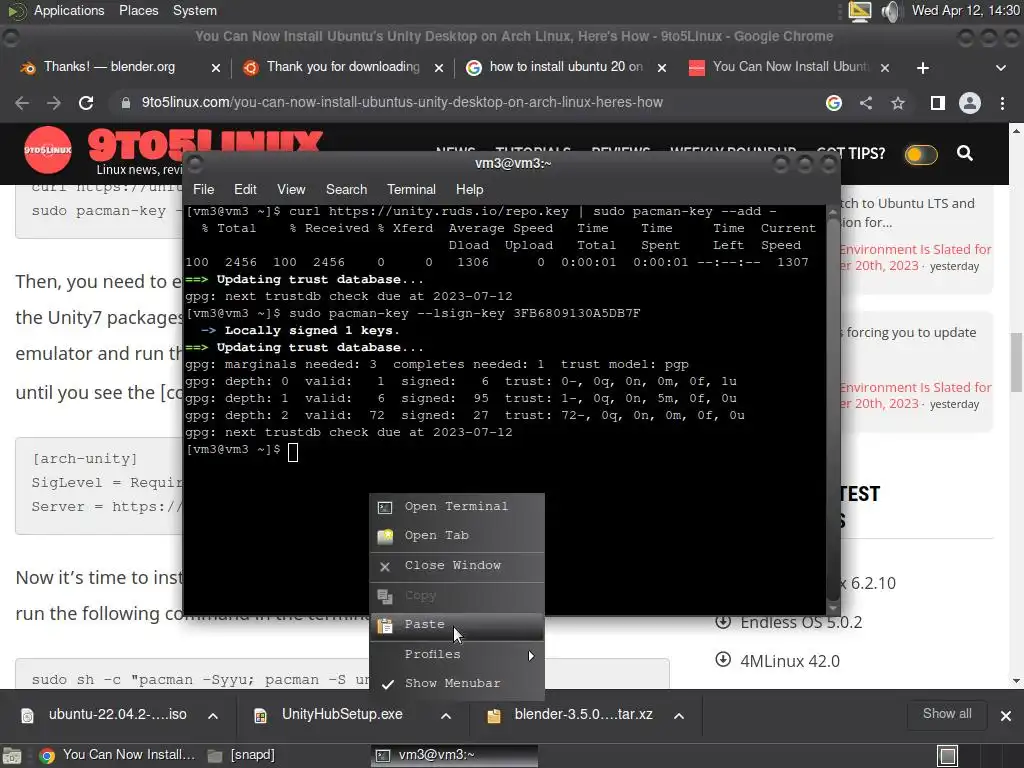Click the display tray icon
The image size is (1024, 768).
859,11
